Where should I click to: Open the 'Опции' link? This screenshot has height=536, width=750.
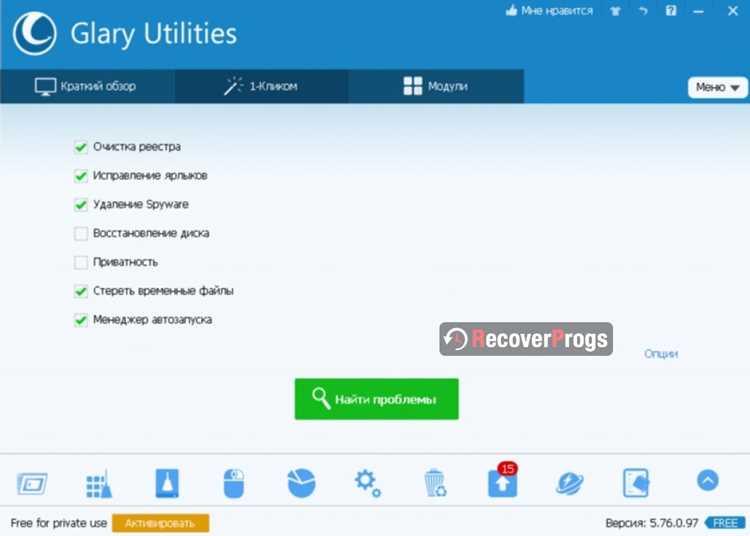click(x=661, y=354)
